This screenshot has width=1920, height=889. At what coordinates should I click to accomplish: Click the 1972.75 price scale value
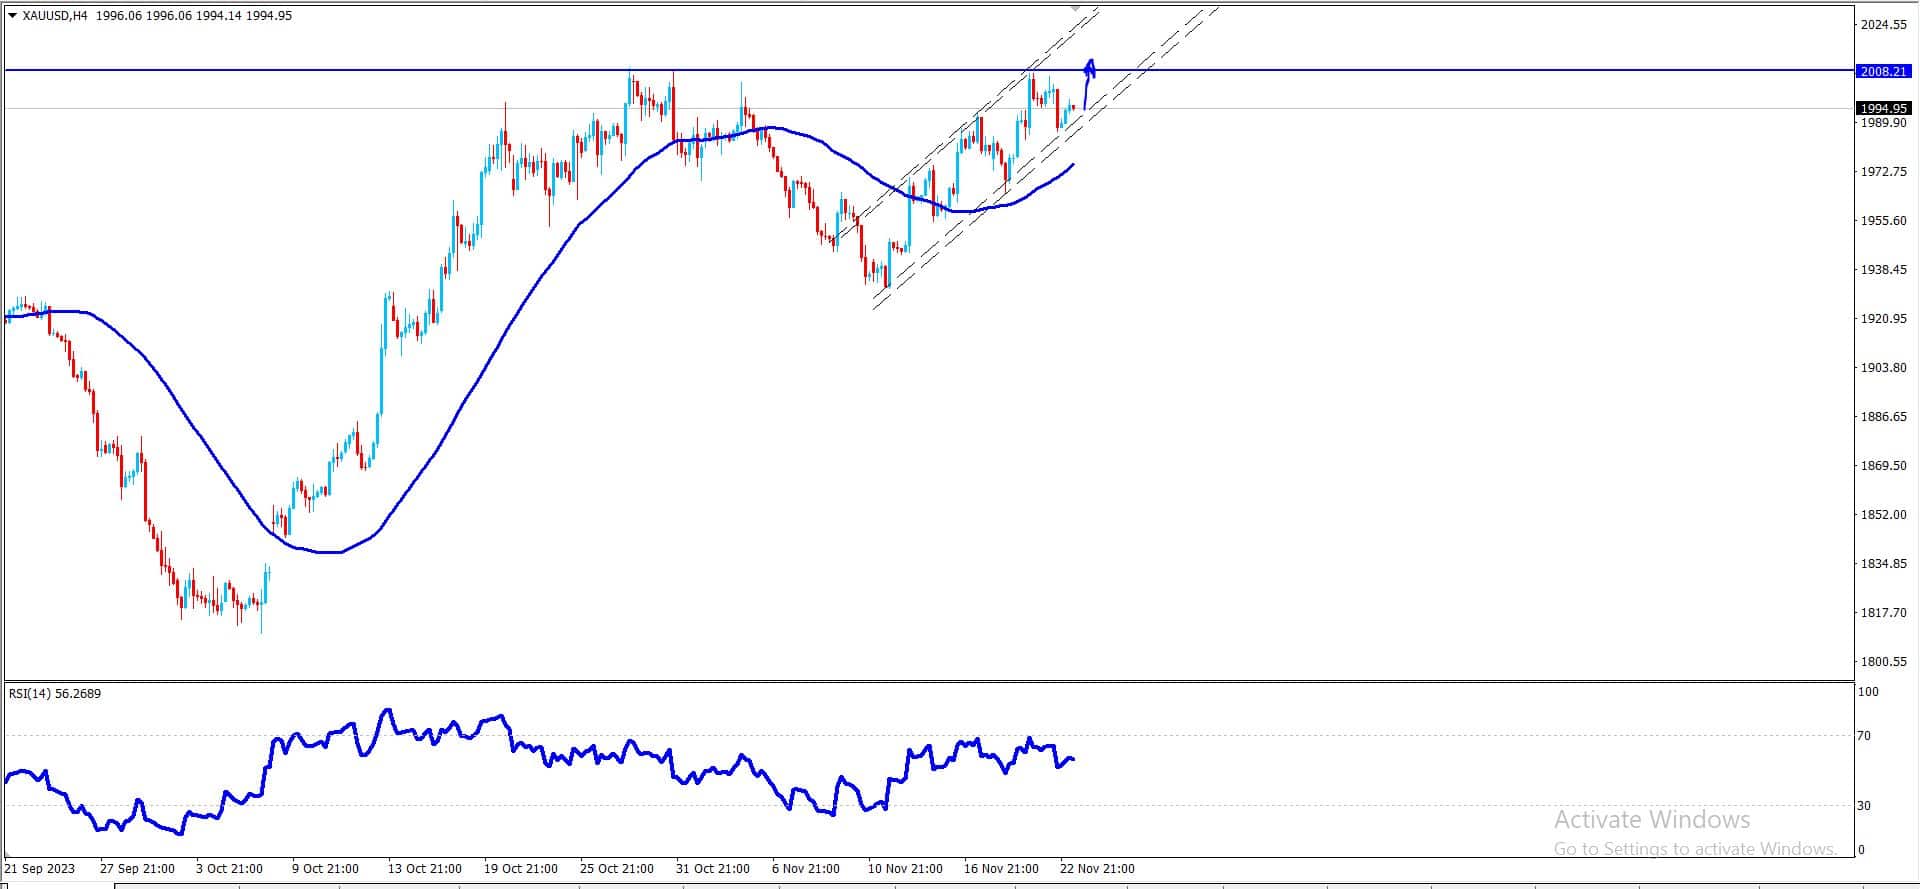[x=1883, y=172]
